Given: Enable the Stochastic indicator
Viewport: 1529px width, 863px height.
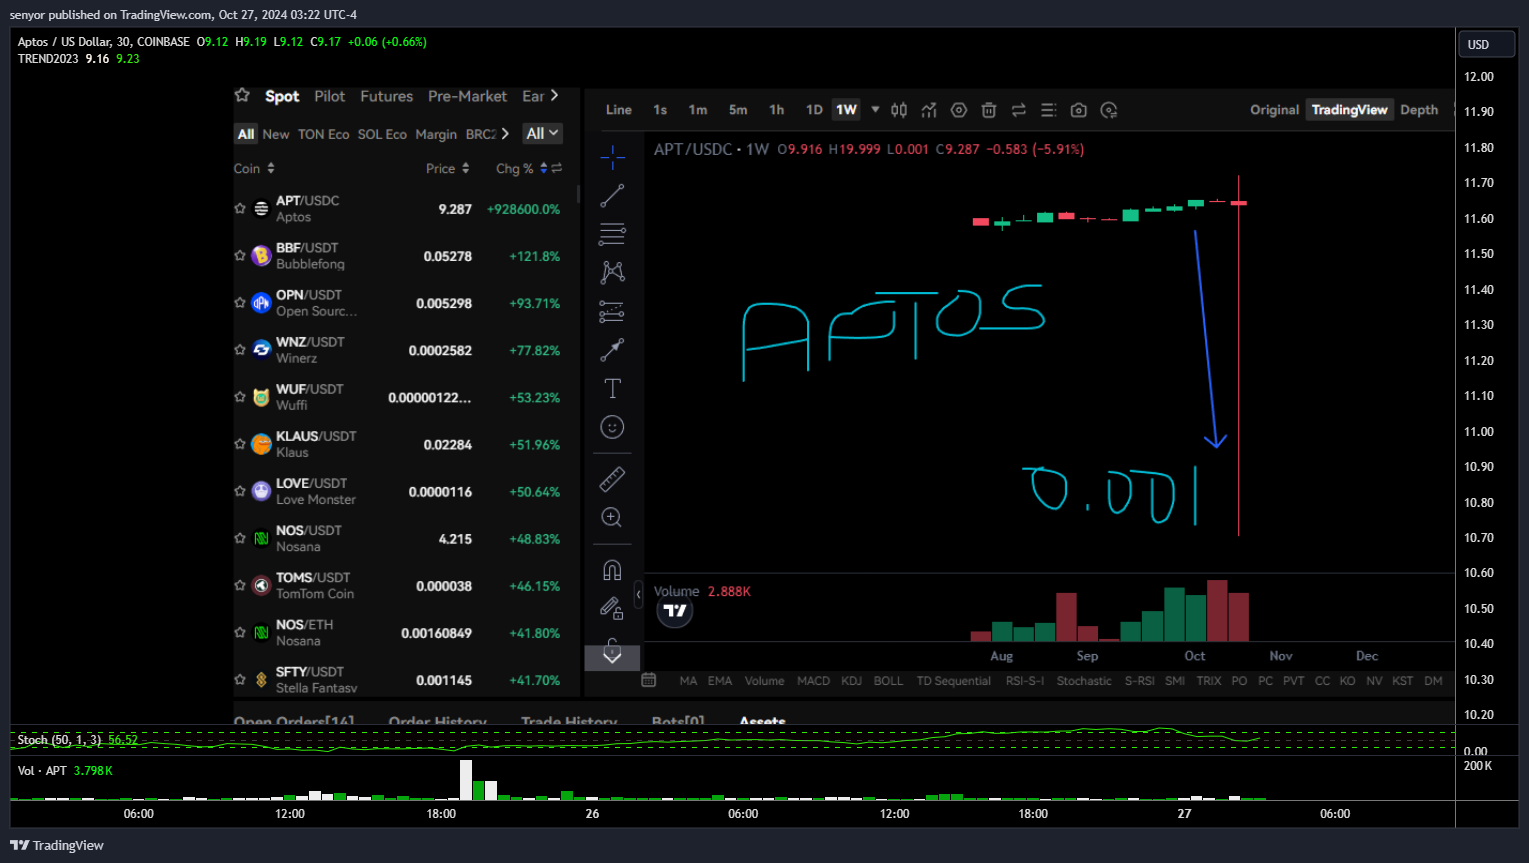Looking at the screenshot, I should (x=1084, y=681).
